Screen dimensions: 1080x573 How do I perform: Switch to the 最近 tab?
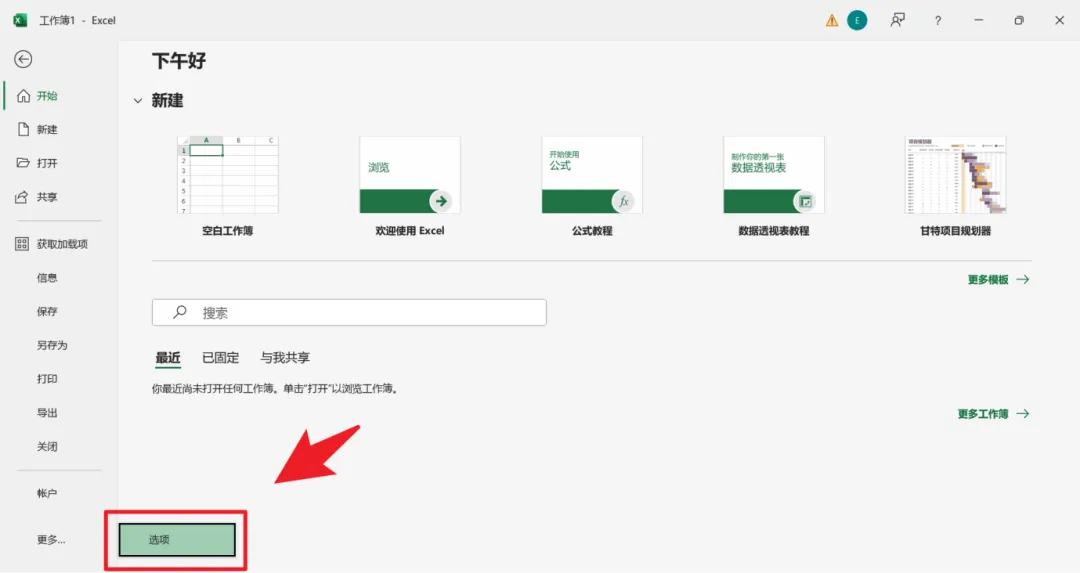click(x=167, y=357)
